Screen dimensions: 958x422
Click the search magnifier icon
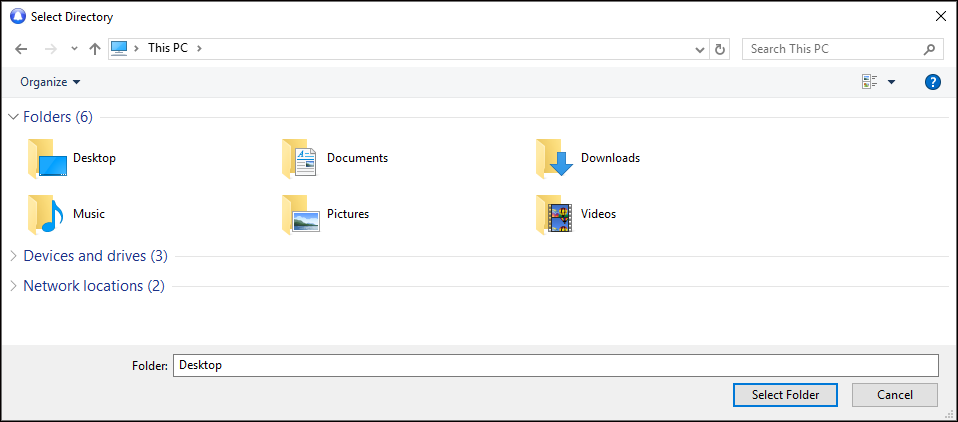pos(929,49)
